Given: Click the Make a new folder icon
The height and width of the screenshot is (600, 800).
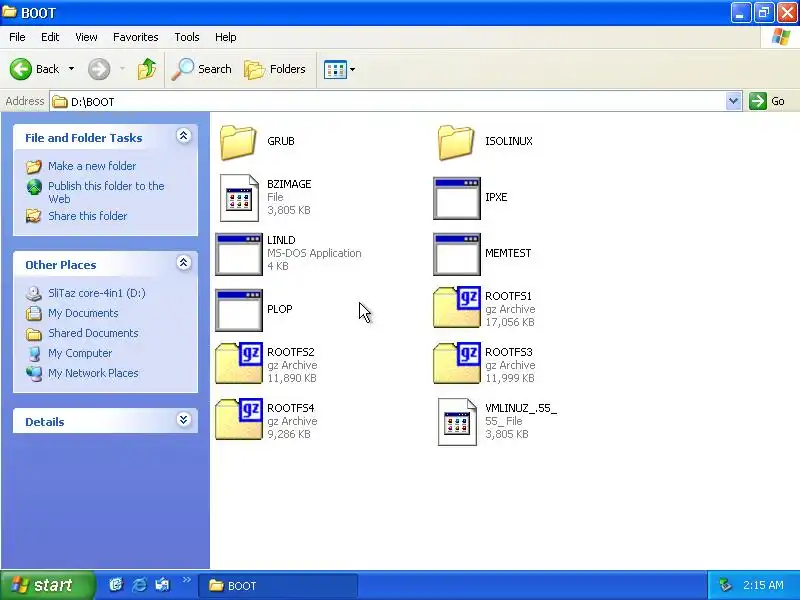Looking at the screenshot, I should pyautogui.click(x=34, y=166).
